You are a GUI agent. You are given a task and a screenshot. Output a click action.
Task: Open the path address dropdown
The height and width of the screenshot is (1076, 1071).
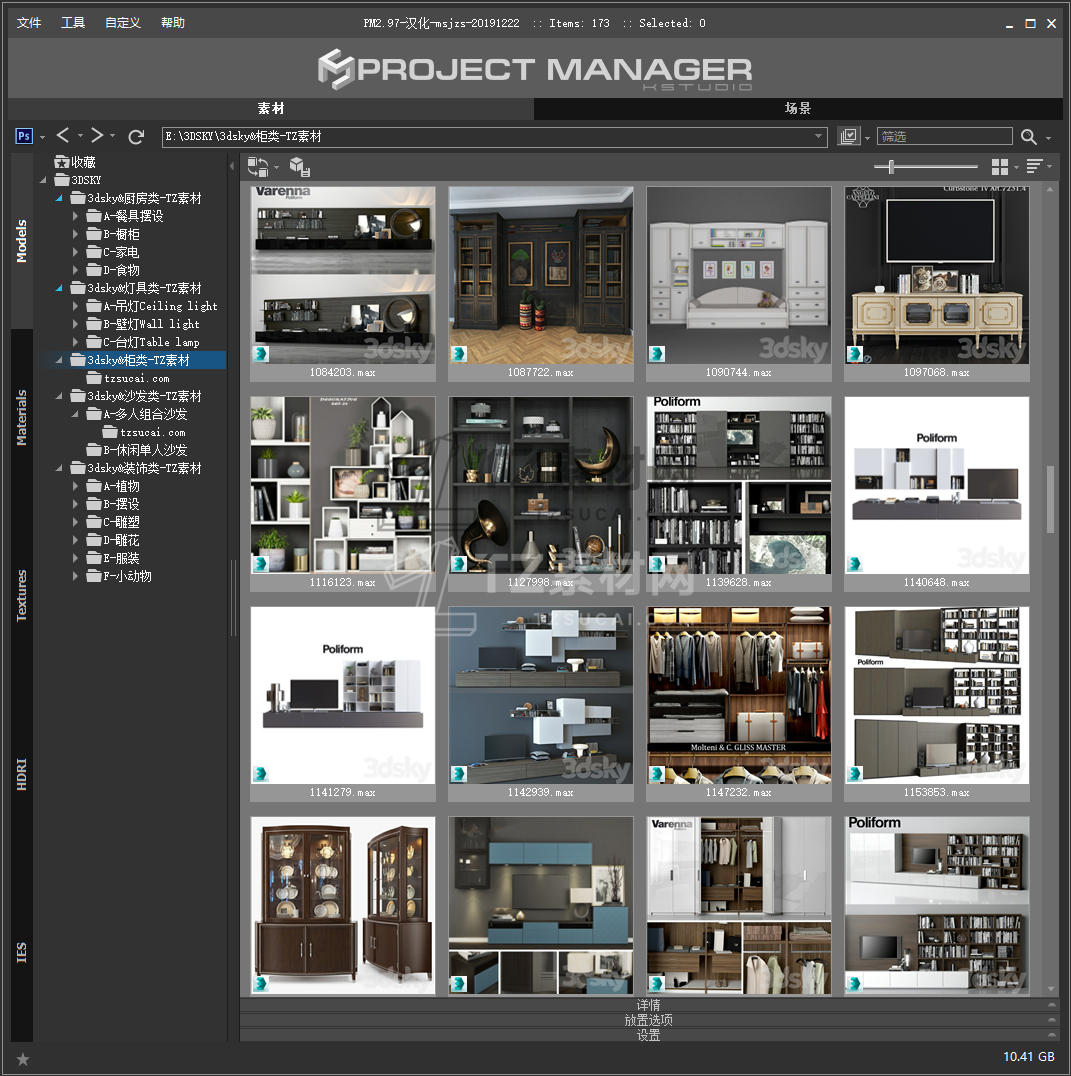pos(818,137)
